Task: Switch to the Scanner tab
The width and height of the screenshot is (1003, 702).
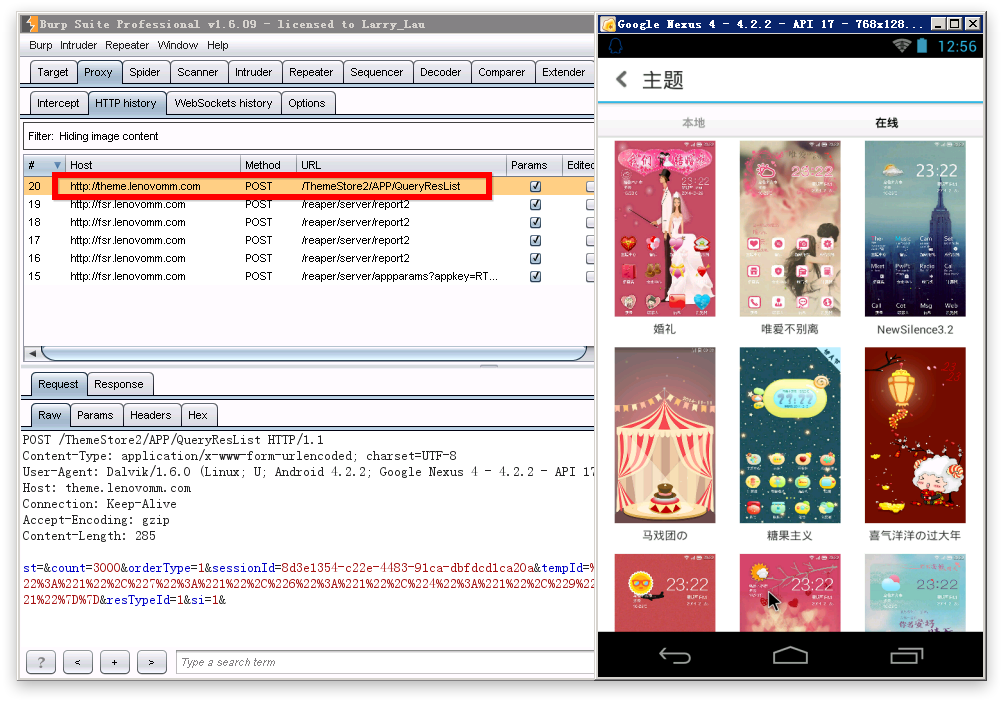Action: (x=198, y=72)
